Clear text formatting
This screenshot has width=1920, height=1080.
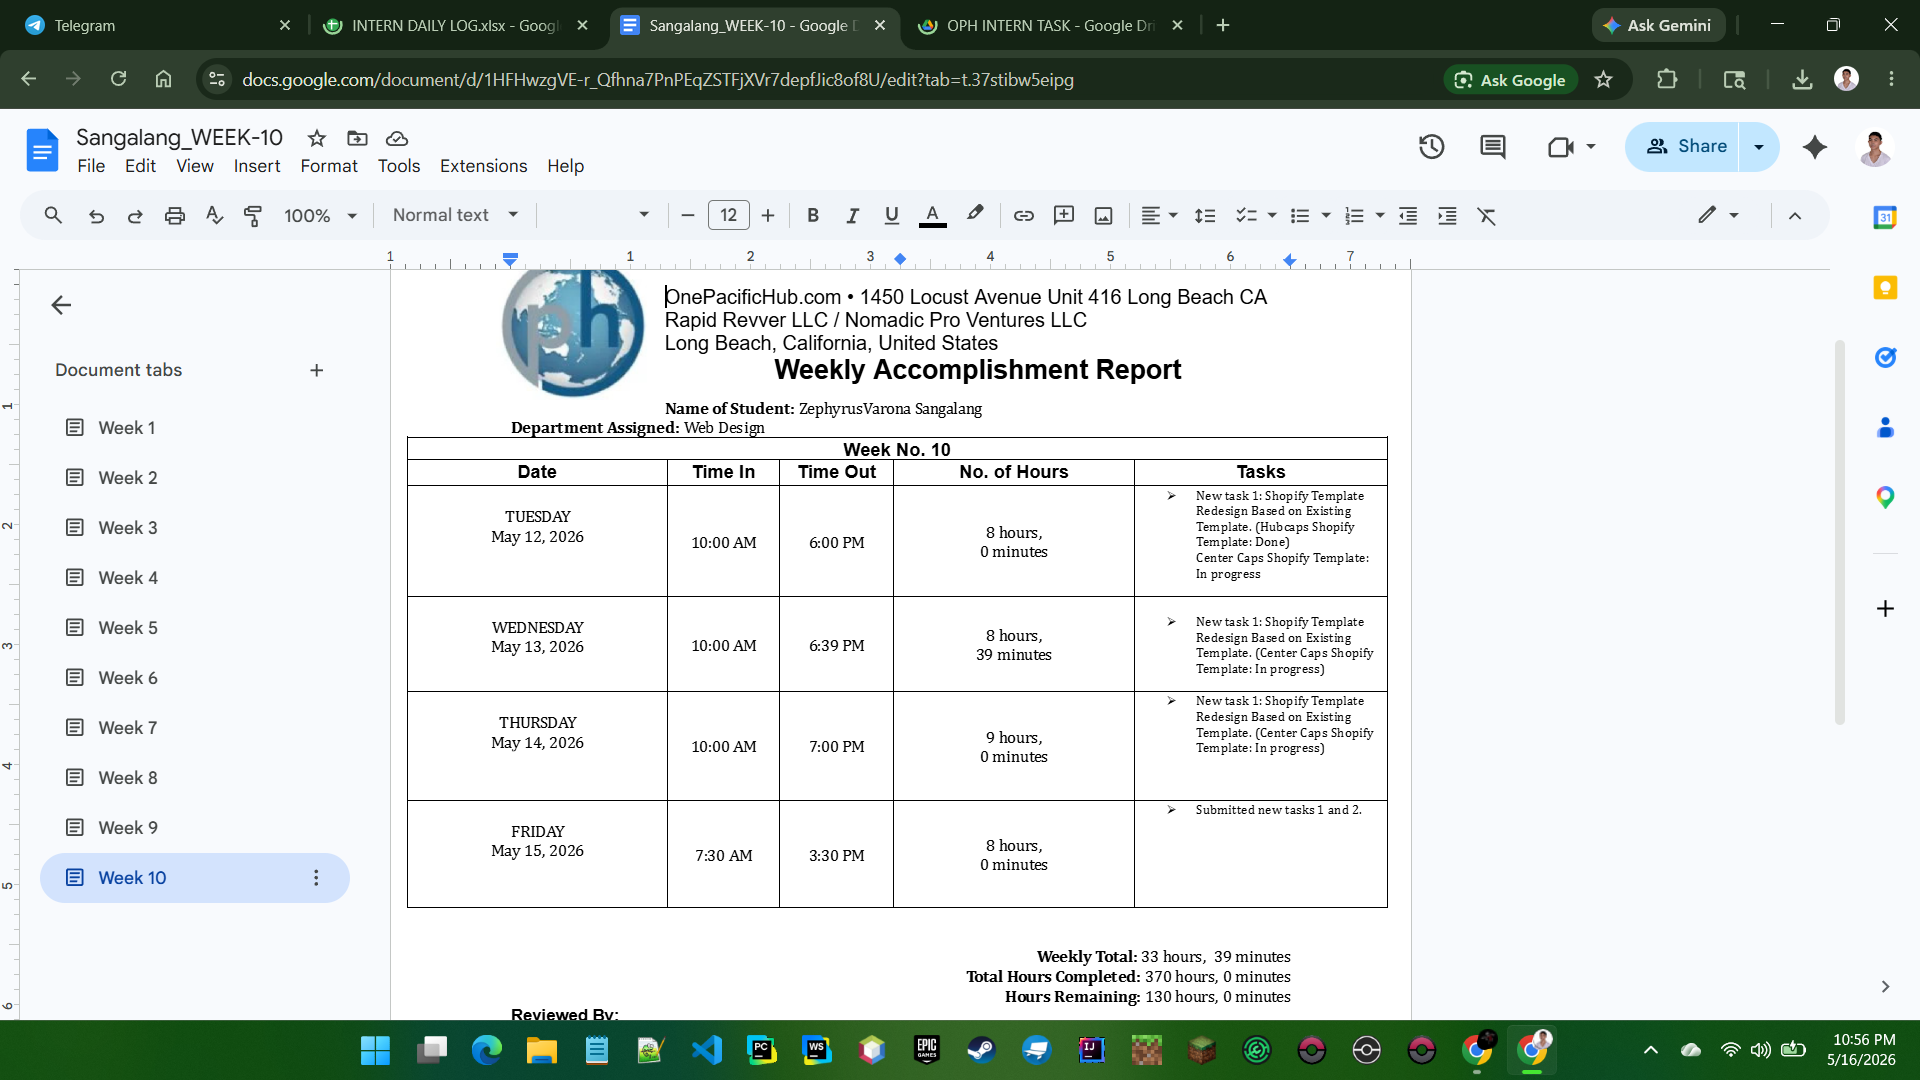[x=1487, y=215]
